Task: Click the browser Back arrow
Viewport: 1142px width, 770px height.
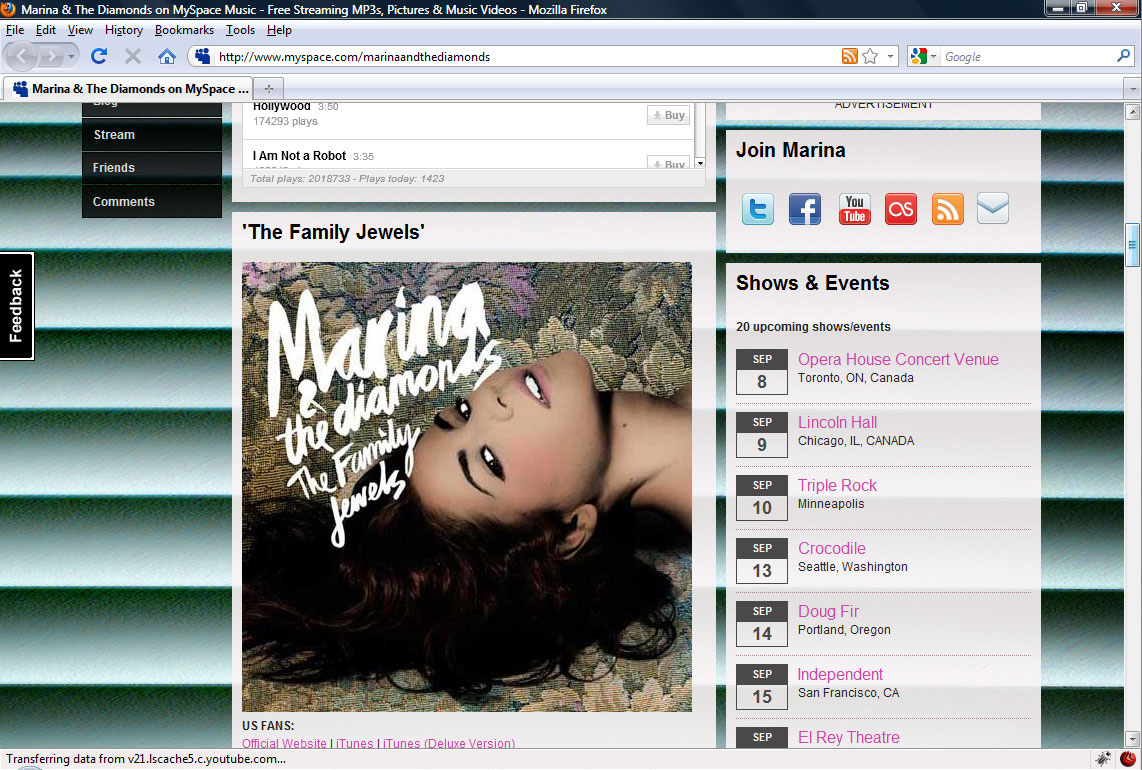Action: point(21,56)
